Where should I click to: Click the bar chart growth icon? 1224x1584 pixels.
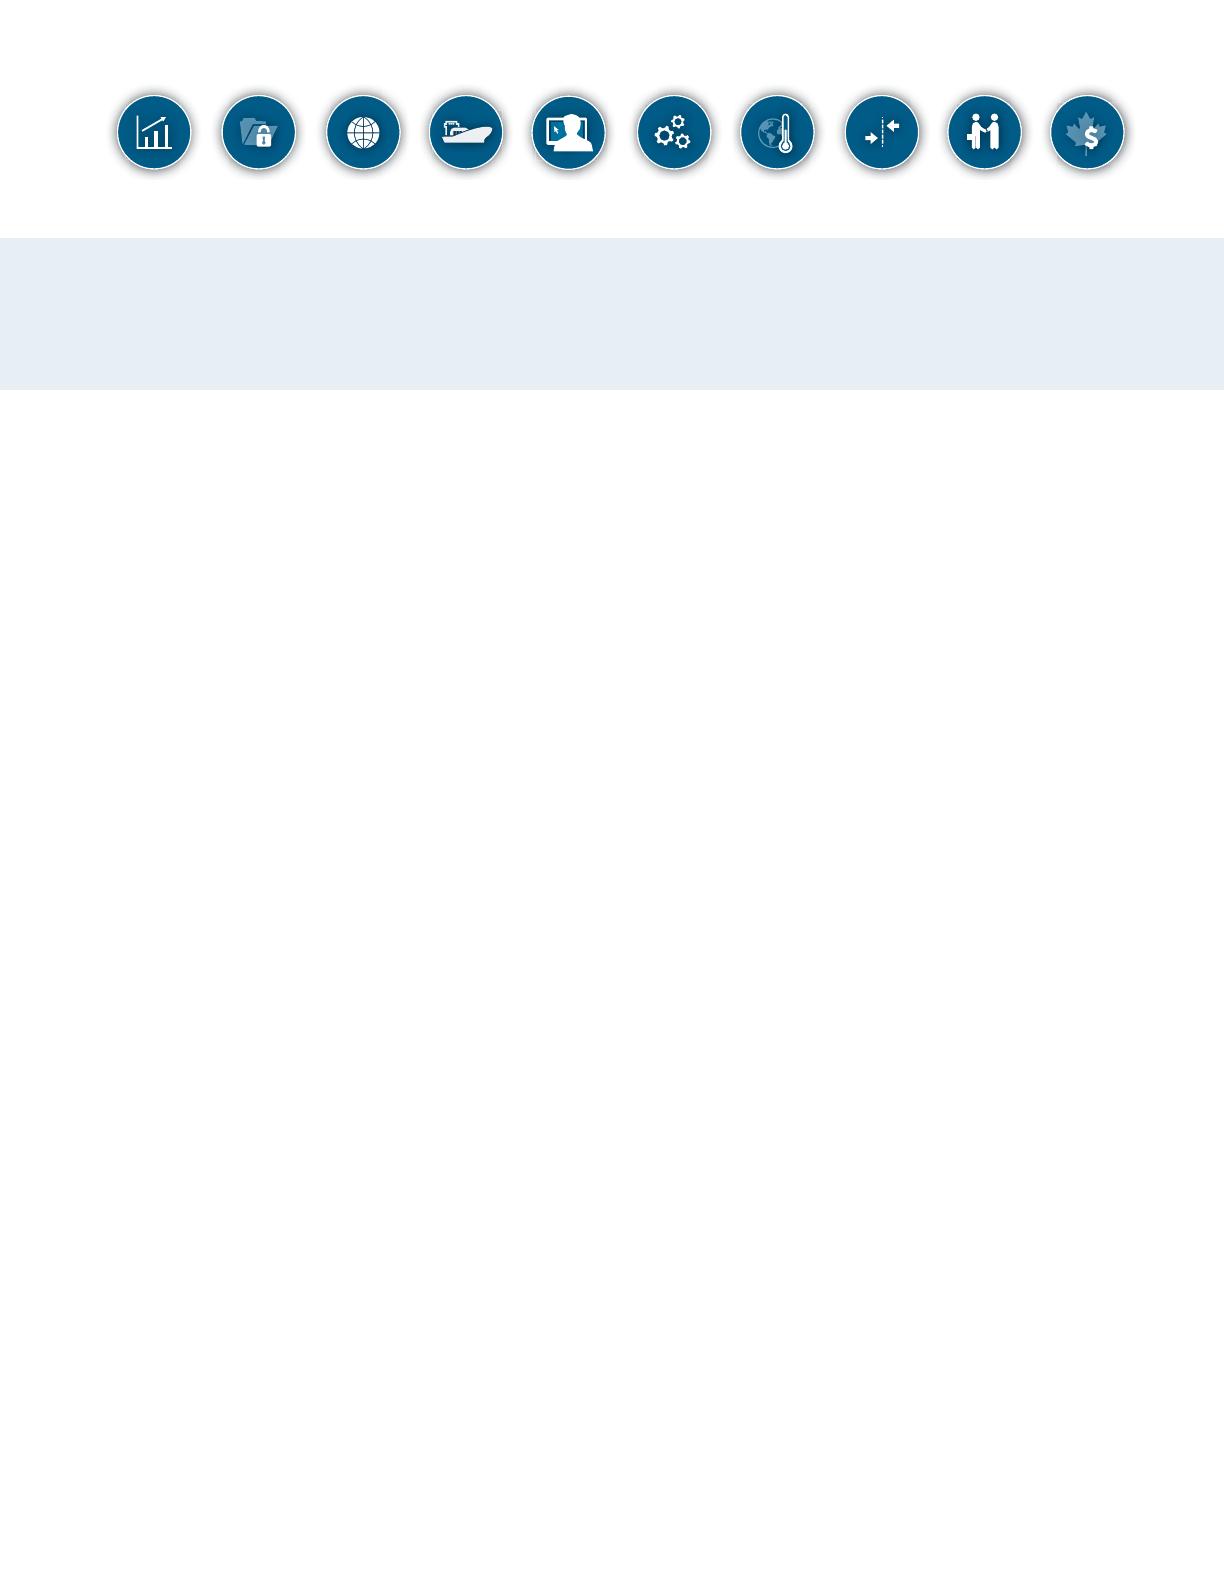point(154,132)
